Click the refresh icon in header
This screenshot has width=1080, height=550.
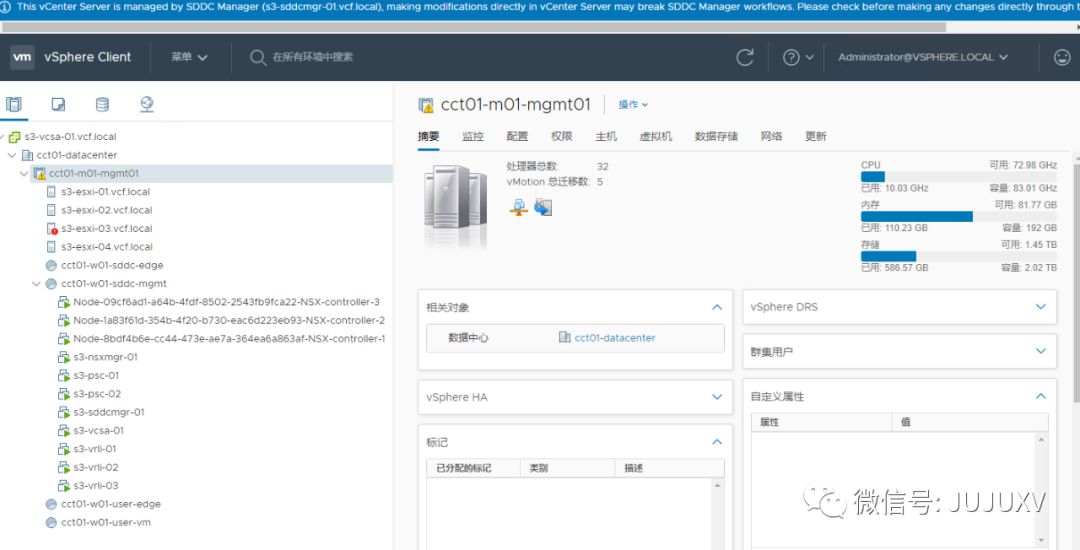[x=745, y=57]
